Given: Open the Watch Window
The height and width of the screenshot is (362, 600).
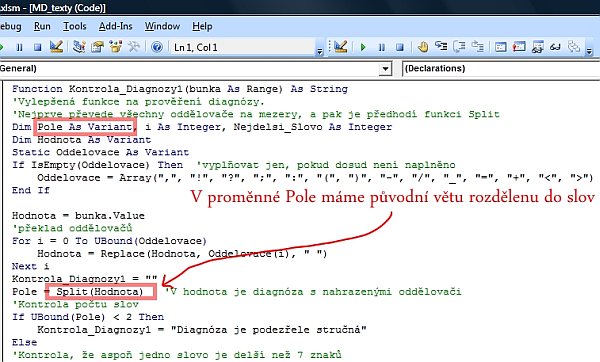Looking at the screenshot, I should click(x=537, y=47).
